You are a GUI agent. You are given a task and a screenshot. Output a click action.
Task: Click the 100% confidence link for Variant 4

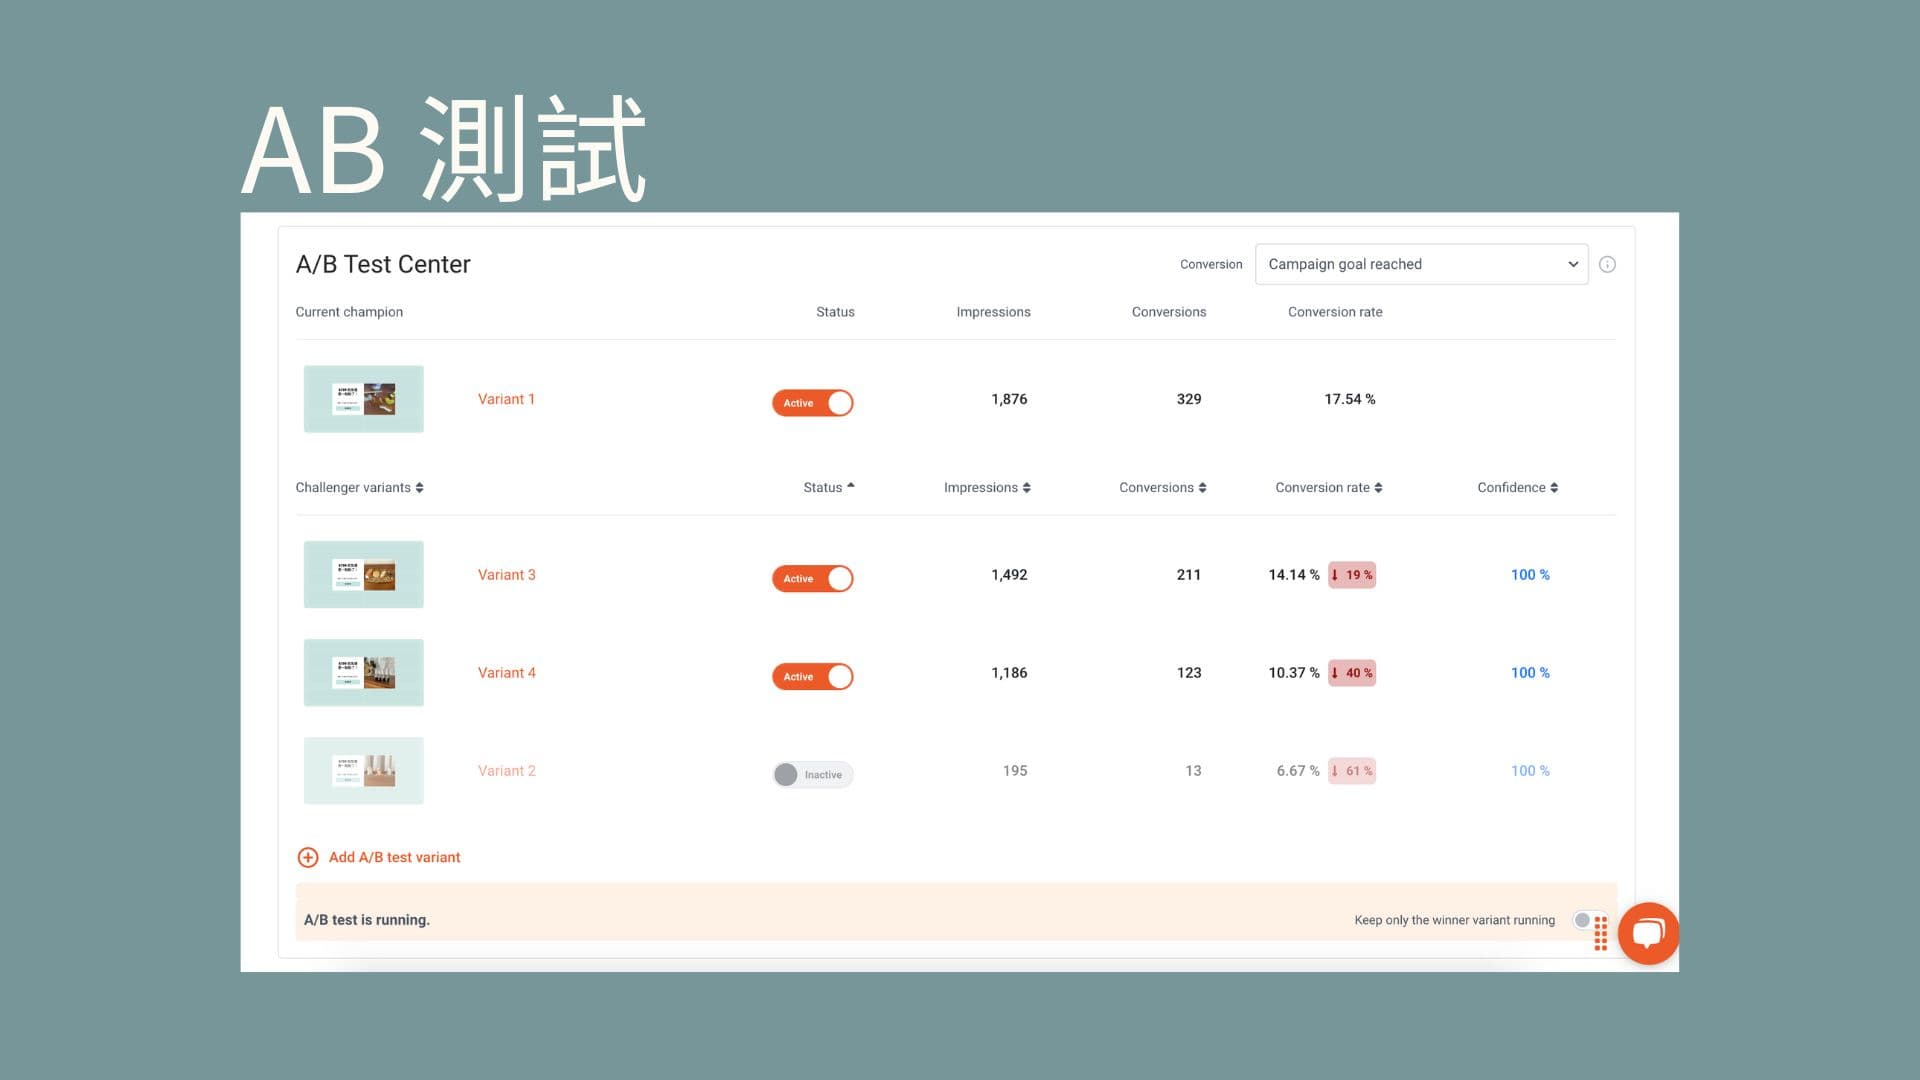[1529, 672]
